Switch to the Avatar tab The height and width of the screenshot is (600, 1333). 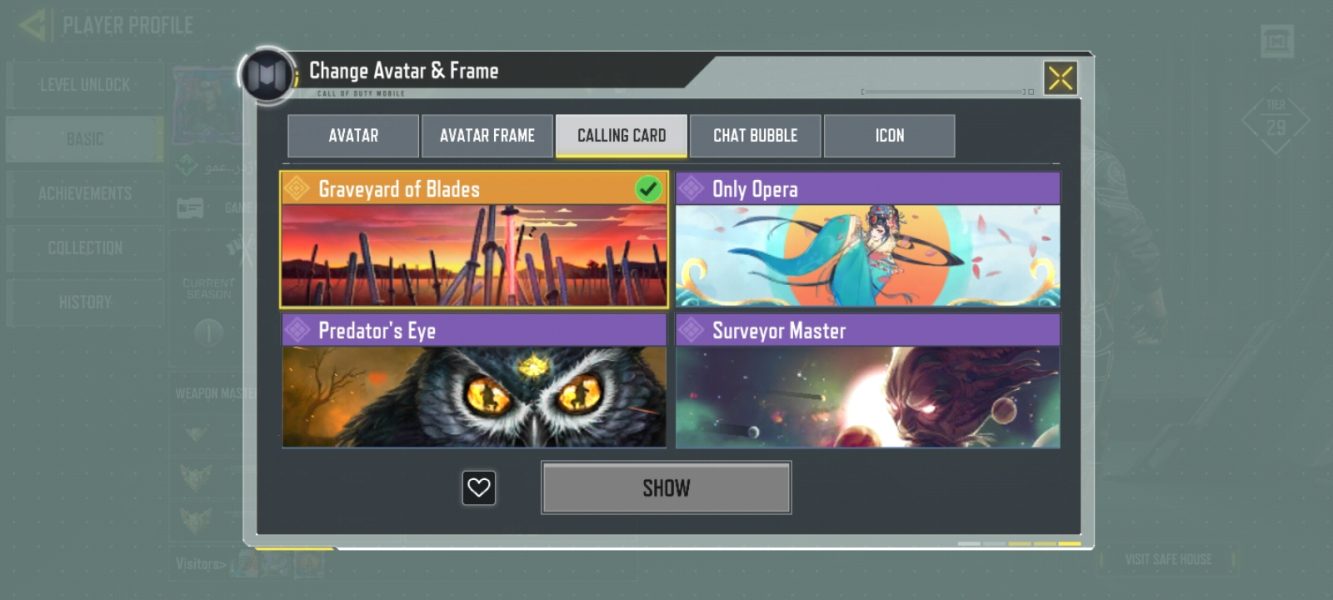(x=353, y=136)
